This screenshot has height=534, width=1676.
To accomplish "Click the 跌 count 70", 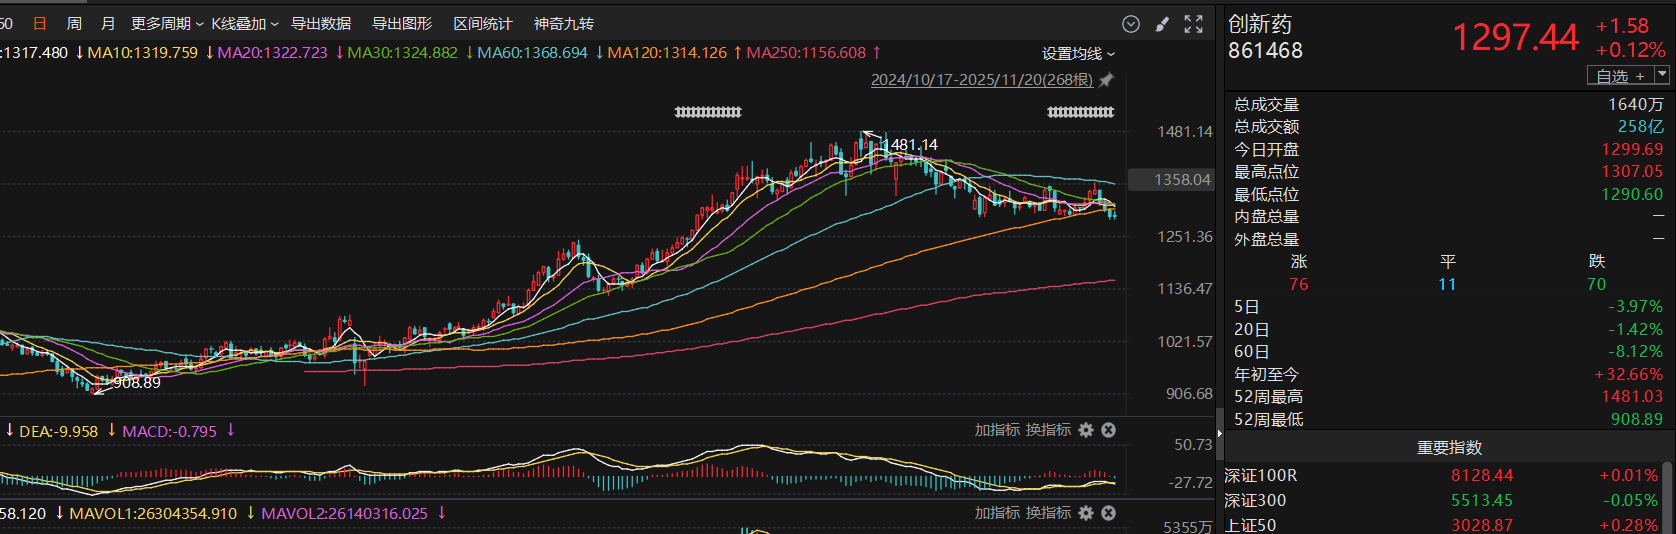I will click(x=1596, y=285).
